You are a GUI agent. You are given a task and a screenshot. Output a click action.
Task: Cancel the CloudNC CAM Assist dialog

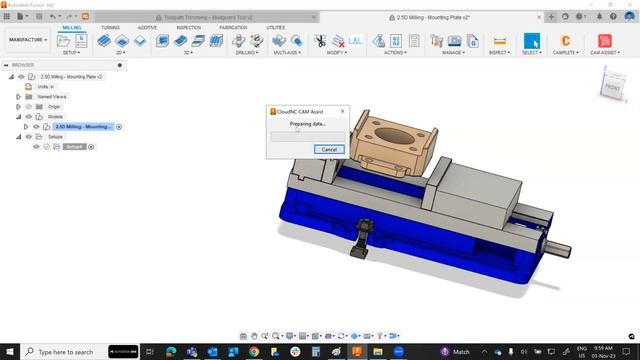pos(329,149)
